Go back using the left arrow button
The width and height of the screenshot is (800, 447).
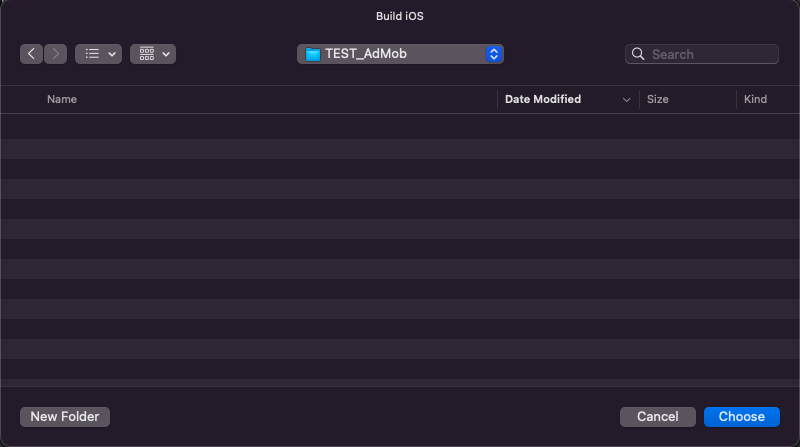click(x=32, y=54)
